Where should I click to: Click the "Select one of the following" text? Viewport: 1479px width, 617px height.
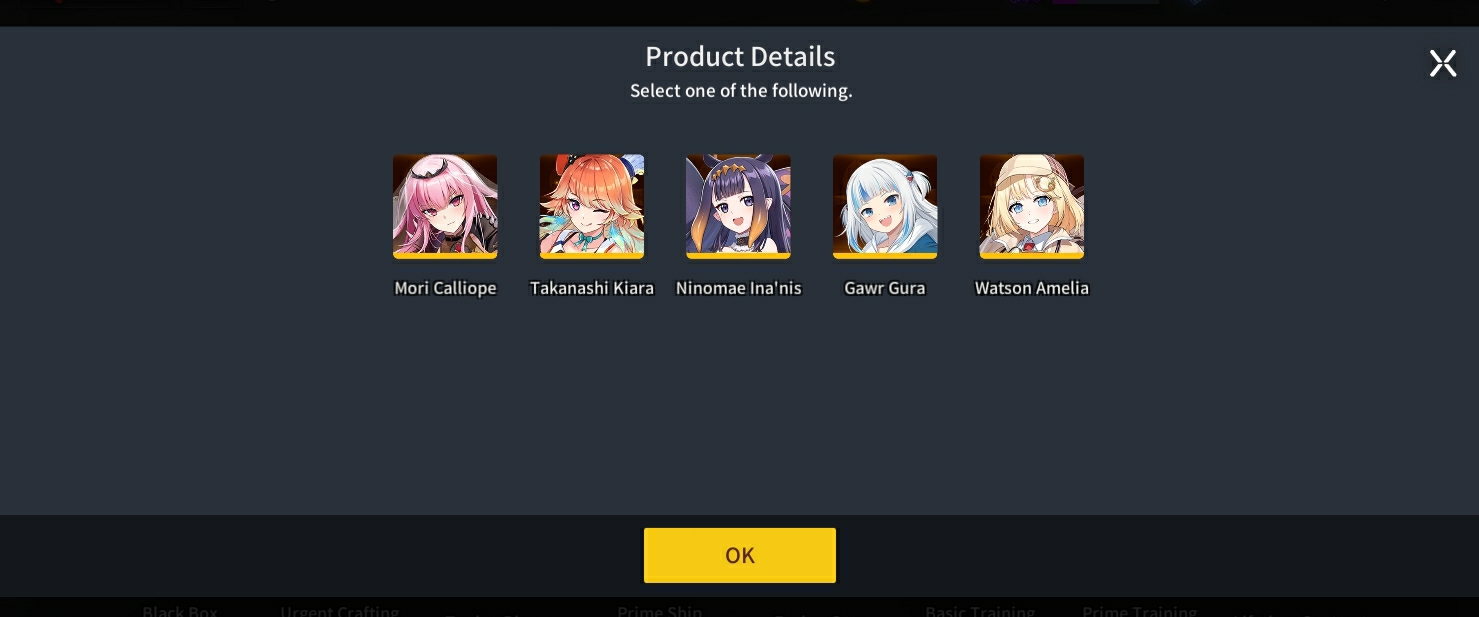(x=741, y=91)
